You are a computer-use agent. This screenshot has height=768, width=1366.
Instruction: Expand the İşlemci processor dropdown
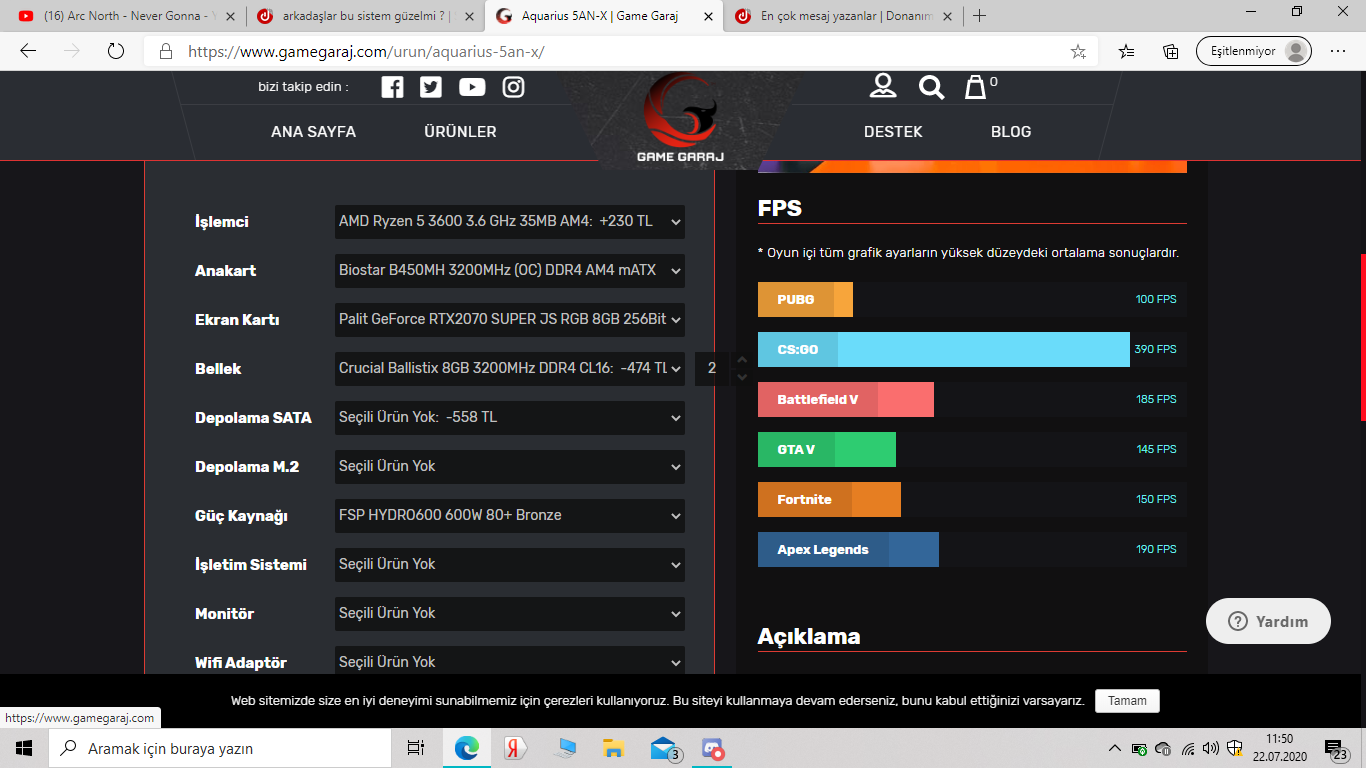point(510,221)
